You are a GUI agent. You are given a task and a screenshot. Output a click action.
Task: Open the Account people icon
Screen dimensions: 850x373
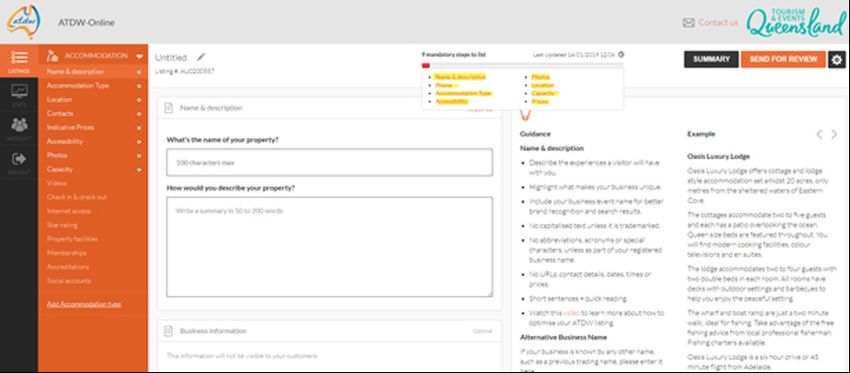tap(19, 125)
